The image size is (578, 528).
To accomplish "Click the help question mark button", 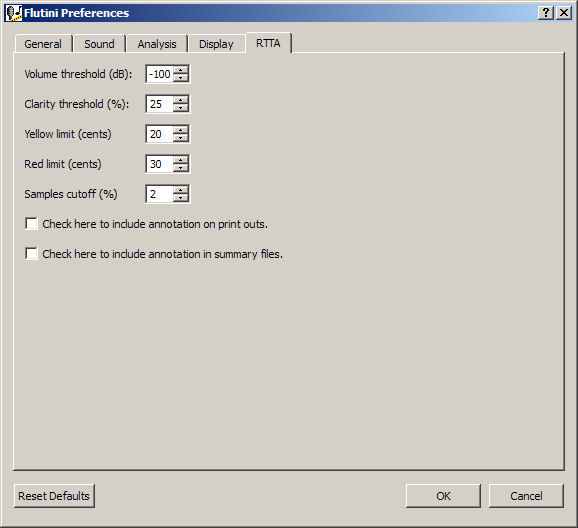I will tap(546, 13).
